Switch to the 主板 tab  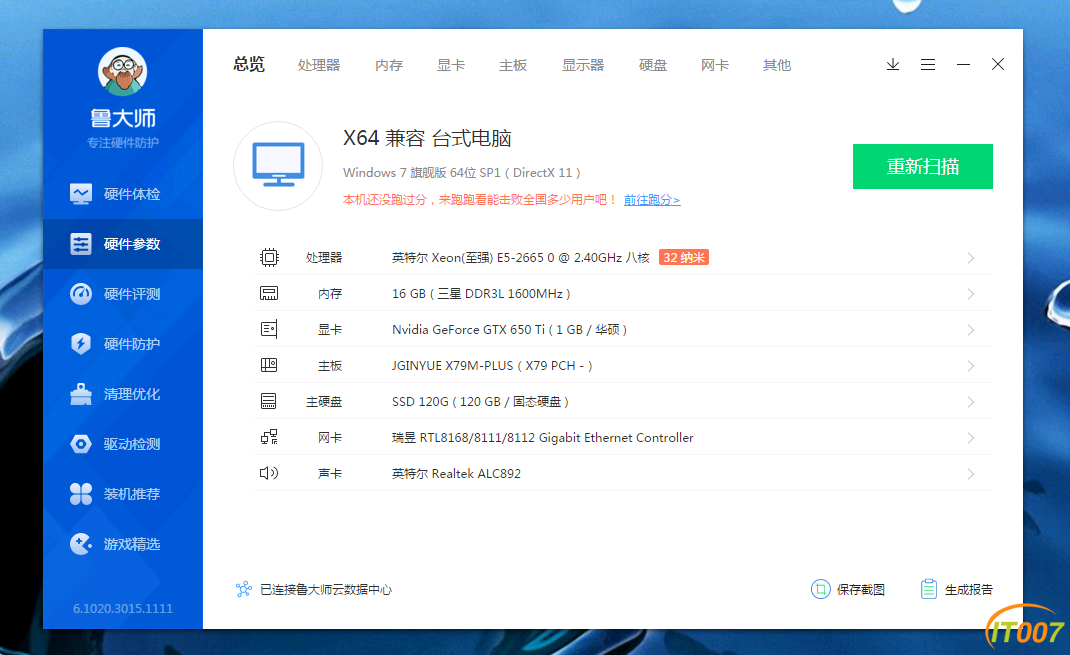coord(513,65)
